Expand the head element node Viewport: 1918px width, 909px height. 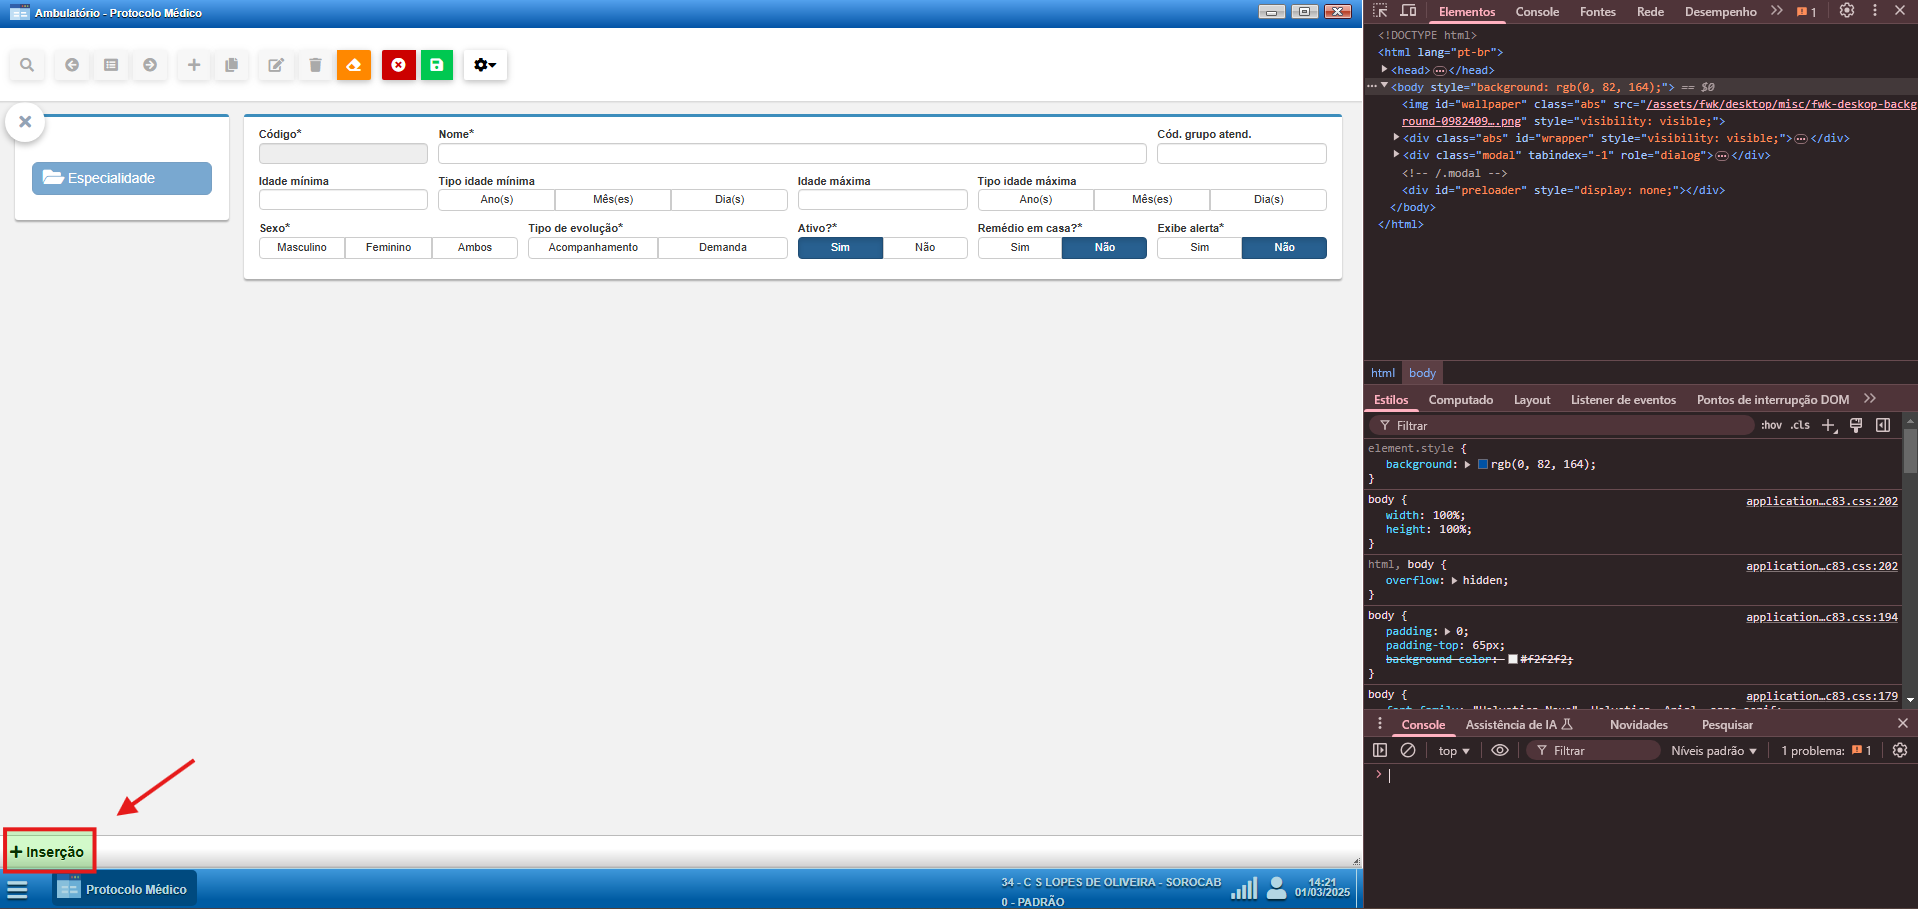[x=1384, y=70]
